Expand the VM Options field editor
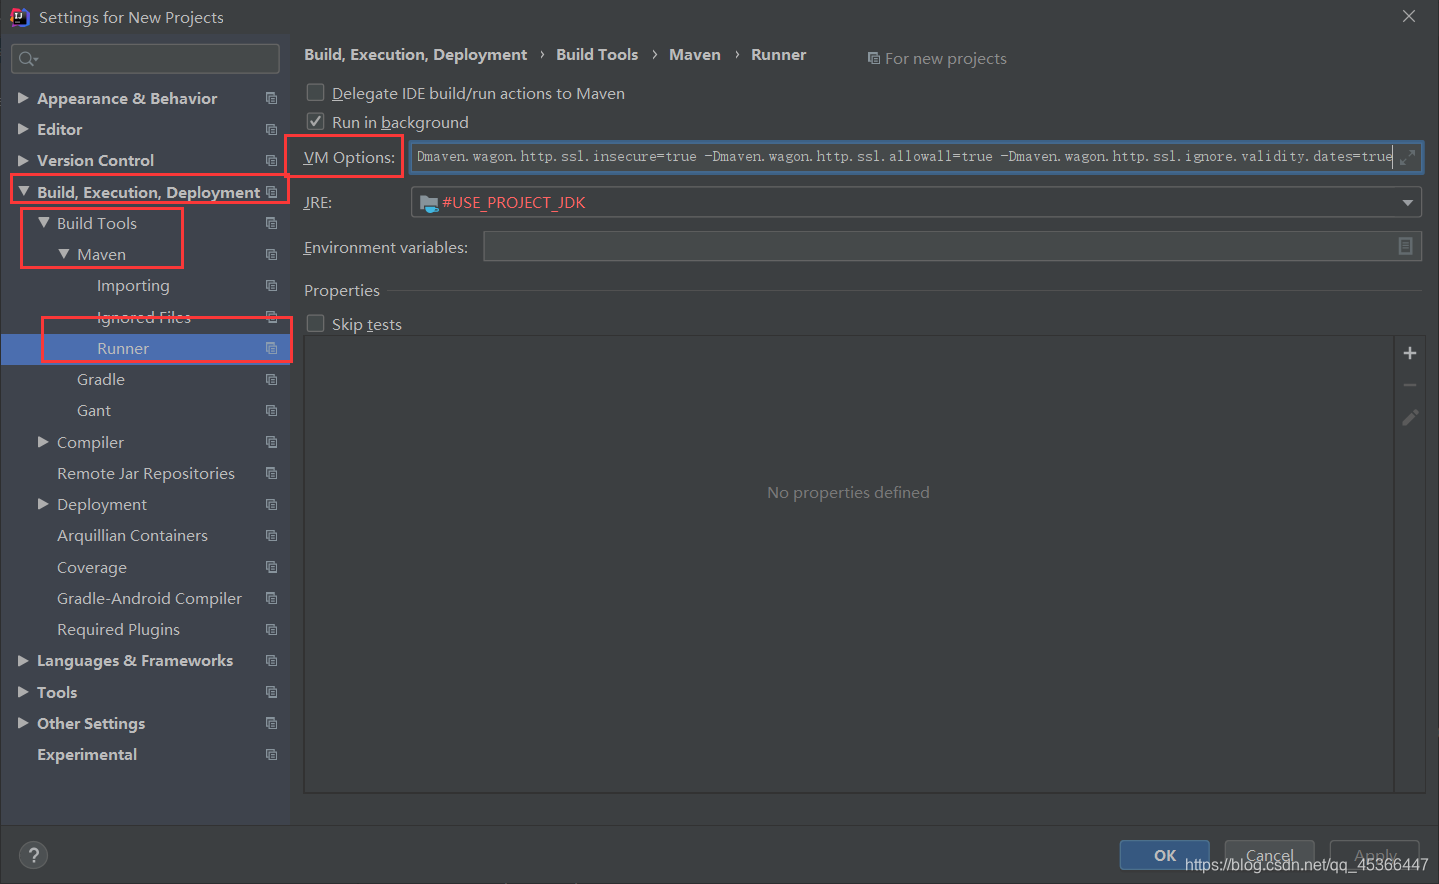The width and height of the screenshot is (1439, 884). pos(1407,157)
